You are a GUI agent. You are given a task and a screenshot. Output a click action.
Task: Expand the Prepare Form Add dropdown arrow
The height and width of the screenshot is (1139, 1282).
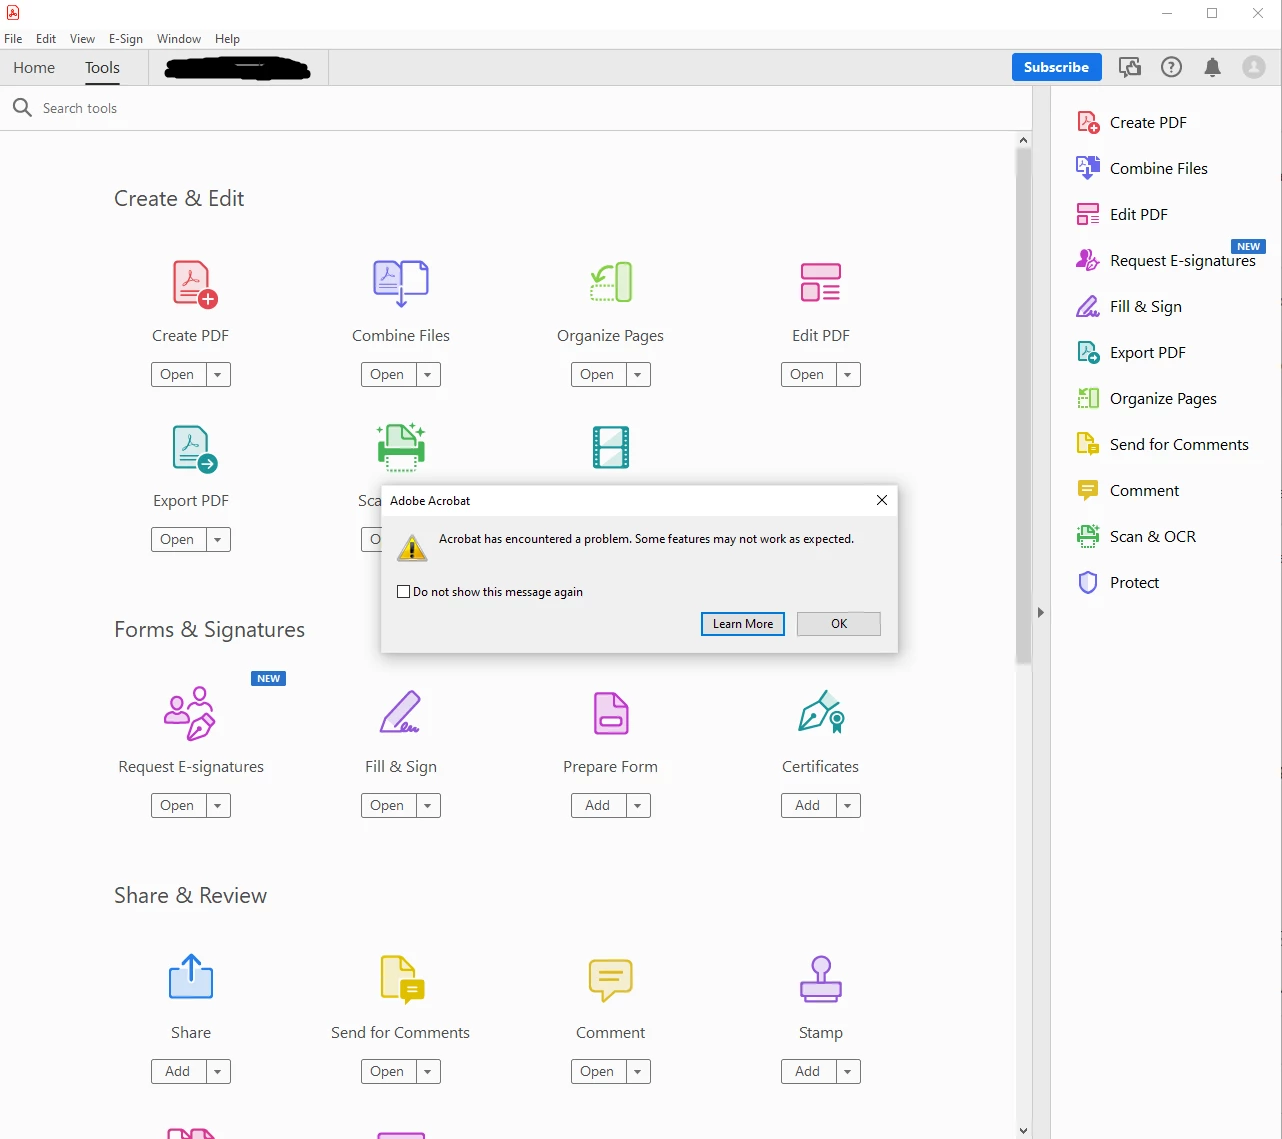pos(638,805)
